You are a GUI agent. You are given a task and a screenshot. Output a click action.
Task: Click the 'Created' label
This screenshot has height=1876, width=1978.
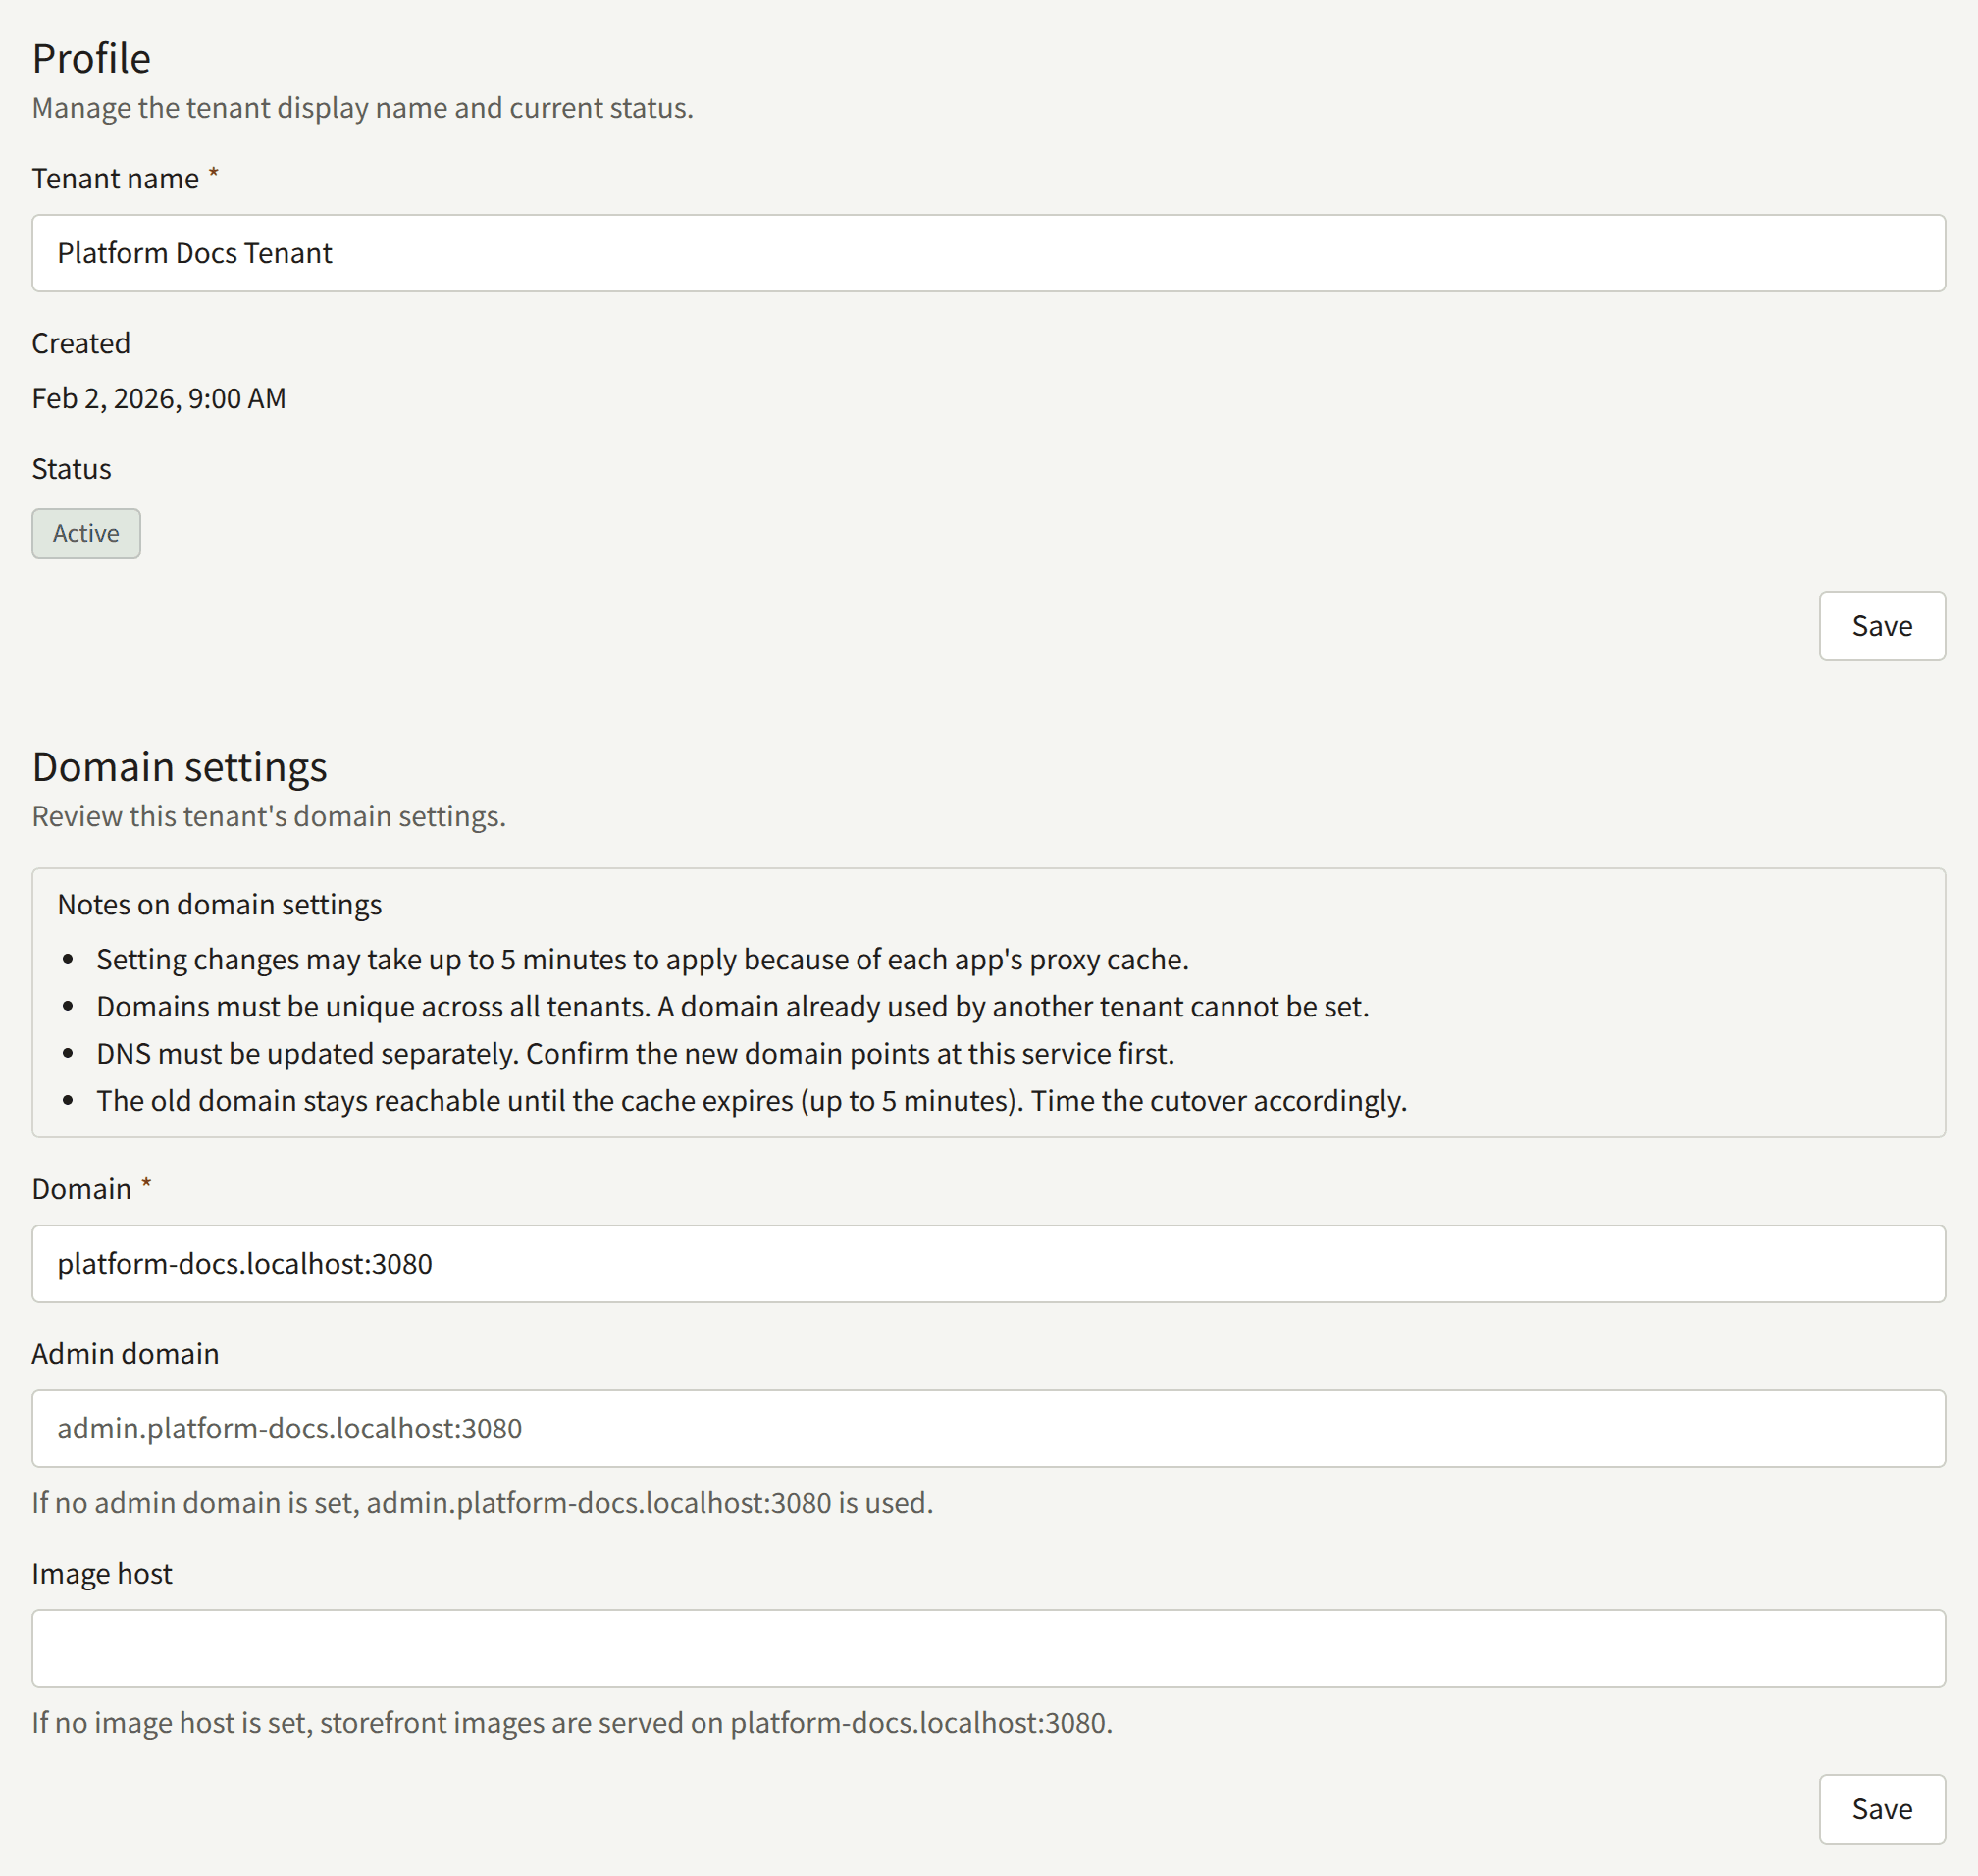81,343
